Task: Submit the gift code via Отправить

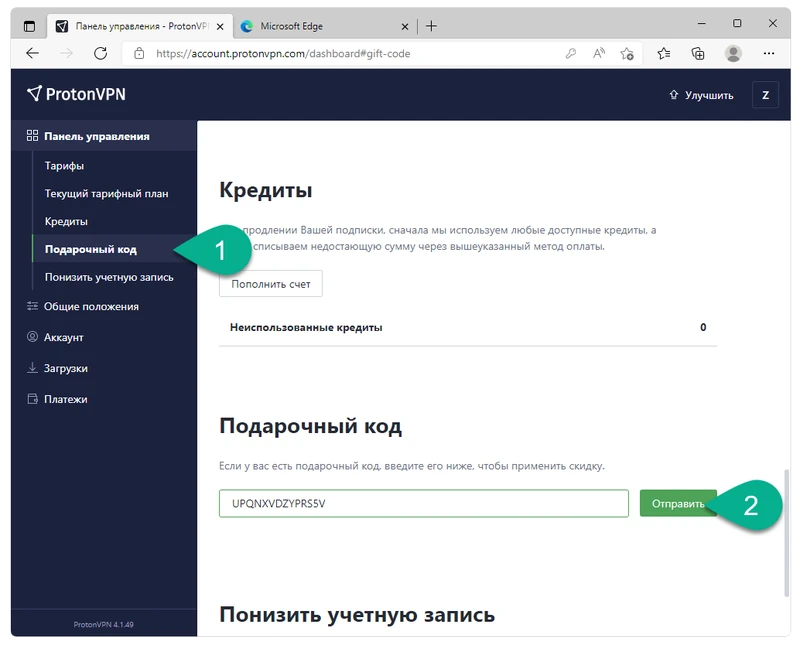Action: coord(680,504)
